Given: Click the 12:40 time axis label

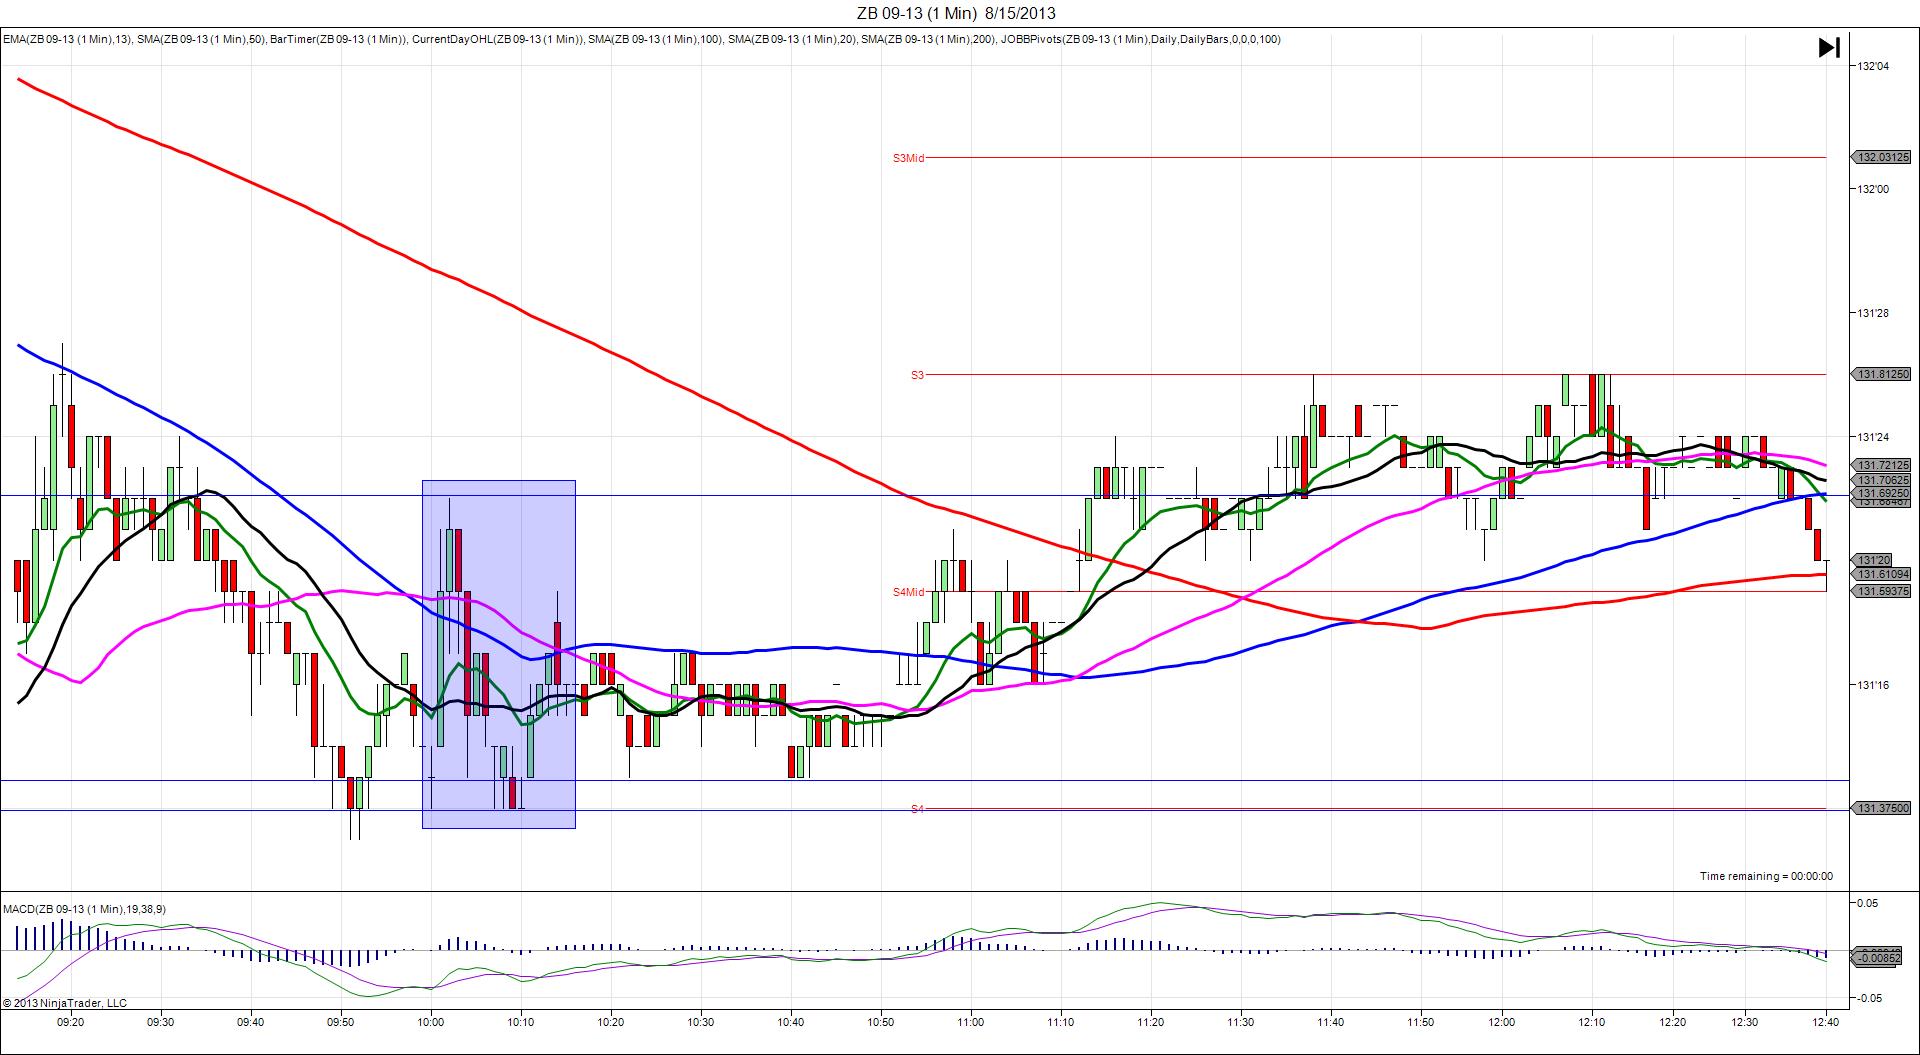Looking at the screenshot, I should [1827, 1022].
